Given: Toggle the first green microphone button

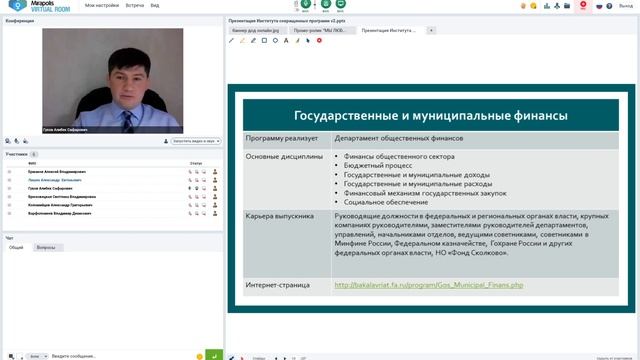Looking at the screenshot, I should [306, 4].
